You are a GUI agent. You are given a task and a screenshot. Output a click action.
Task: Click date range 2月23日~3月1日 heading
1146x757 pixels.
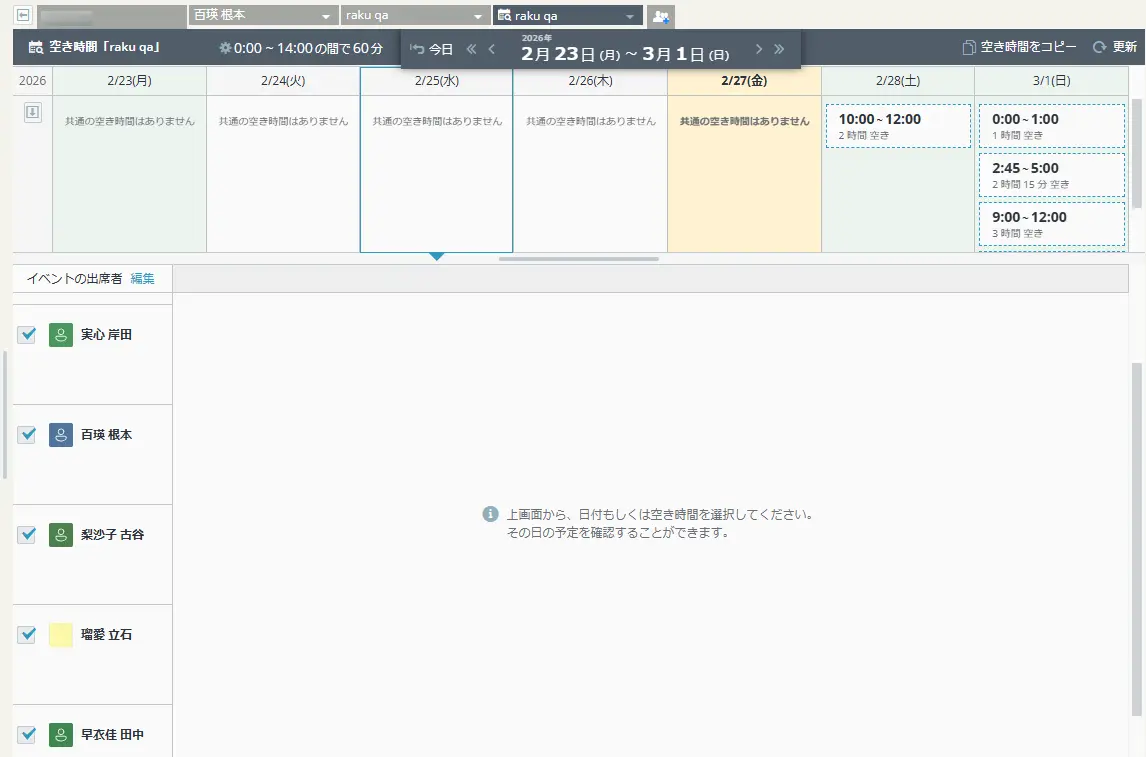tap(625, 53)
